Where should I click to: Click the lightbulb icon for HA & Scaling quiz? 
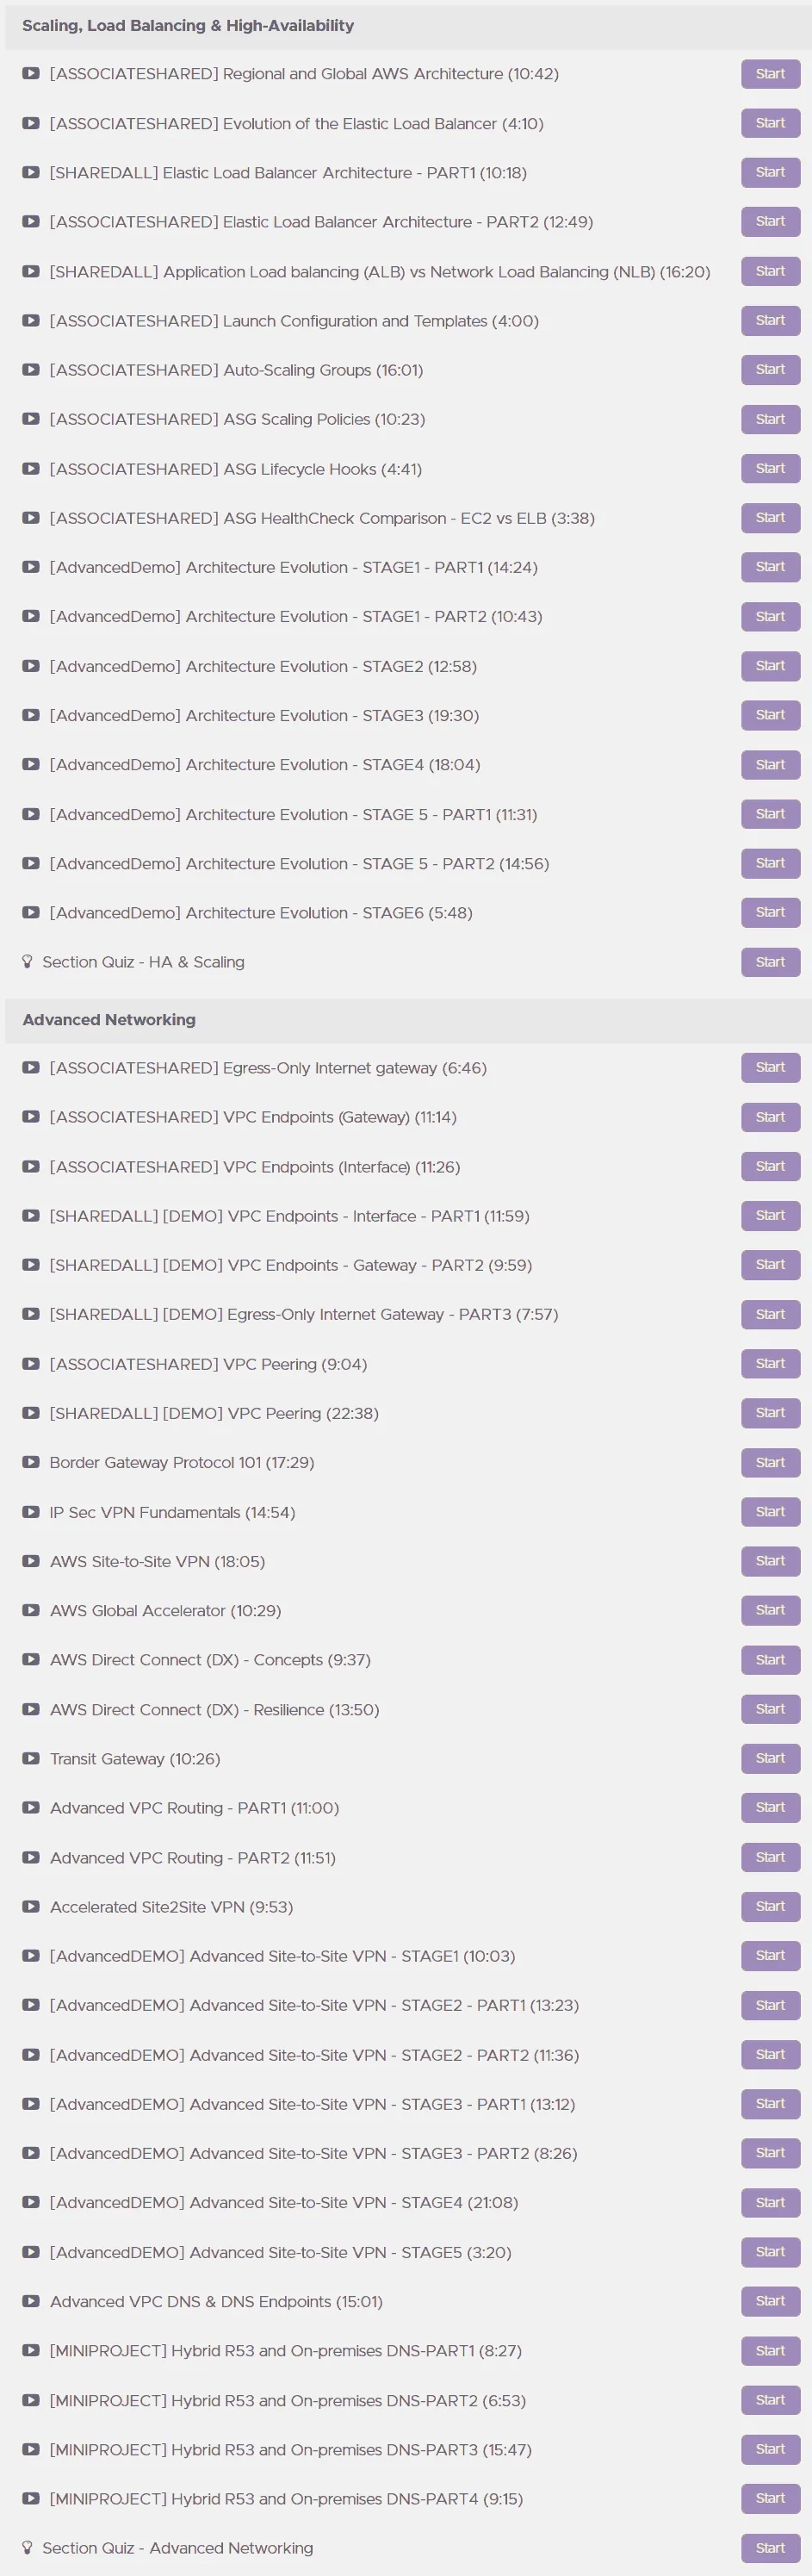28,962
